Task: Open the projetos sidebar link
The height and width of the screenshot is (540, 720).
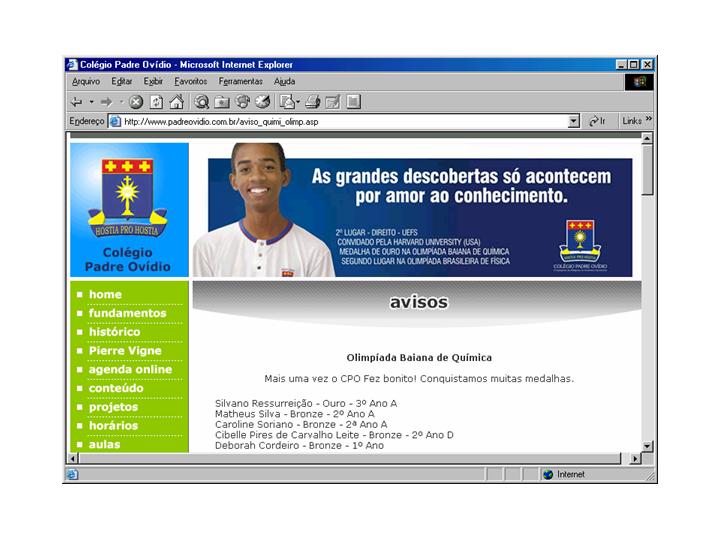Action: coord(113,407)
